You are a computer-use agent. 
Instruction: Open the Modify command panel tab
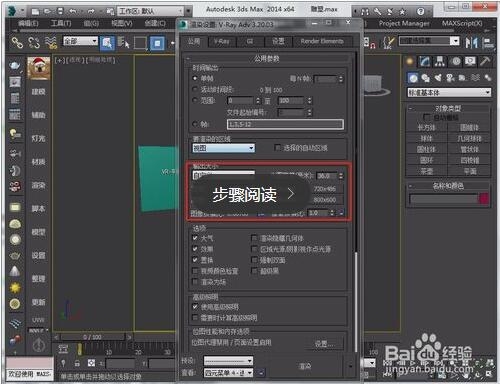click(x=425, y=61)
